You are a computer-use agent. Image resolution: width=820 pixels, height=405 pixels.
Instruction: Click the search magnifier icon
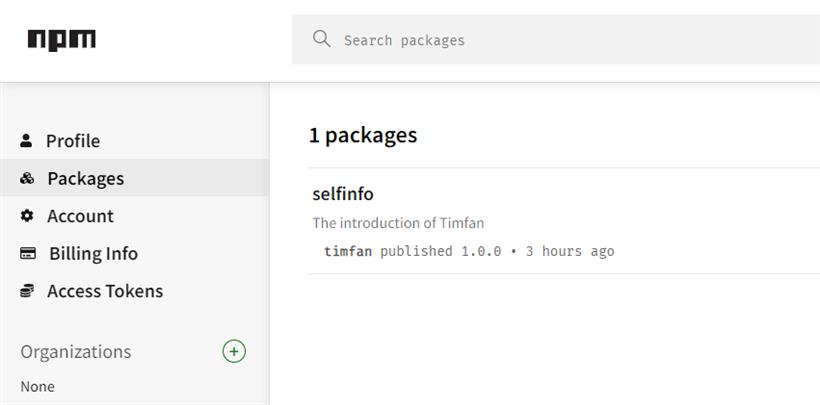[321, 39]
